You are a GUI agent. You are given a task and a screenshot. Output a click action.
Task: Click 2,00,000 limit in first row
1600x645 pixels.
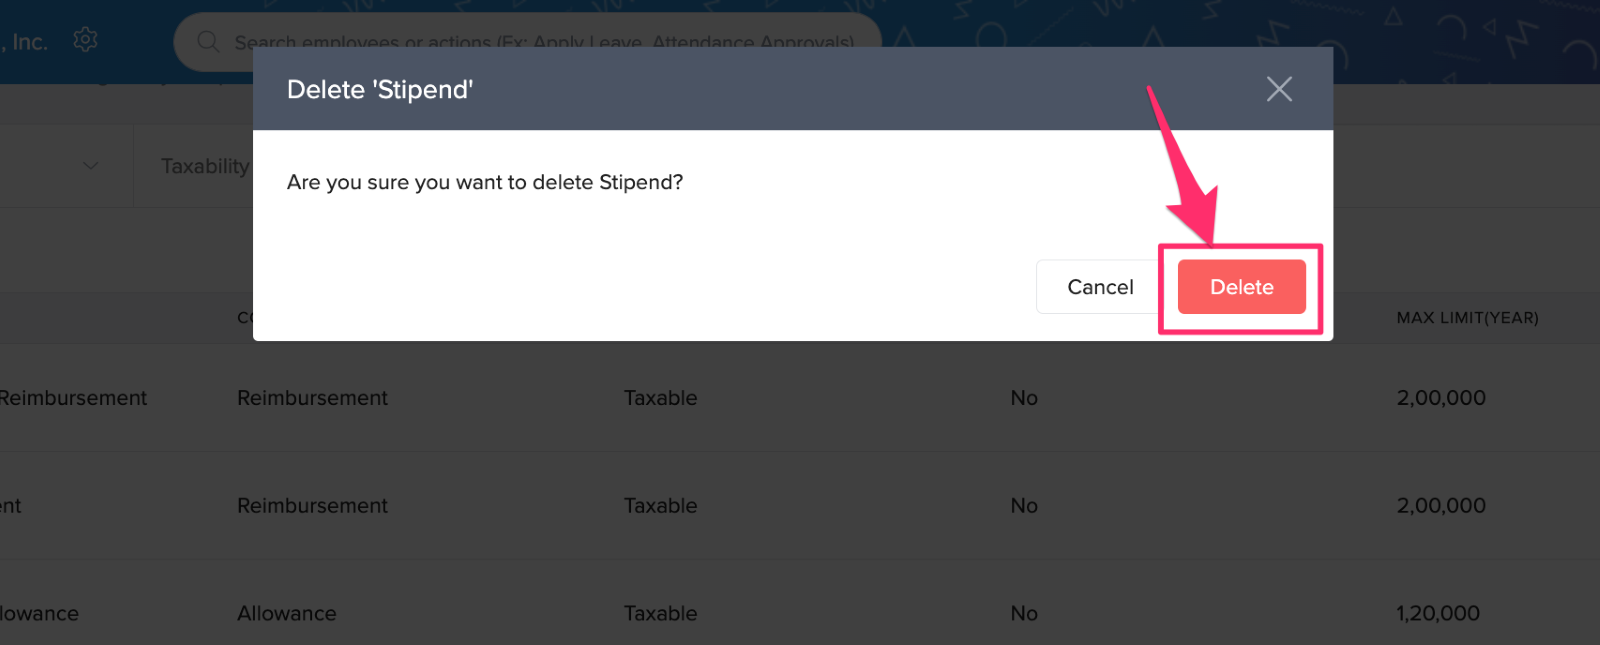[x=1440, y=398]
